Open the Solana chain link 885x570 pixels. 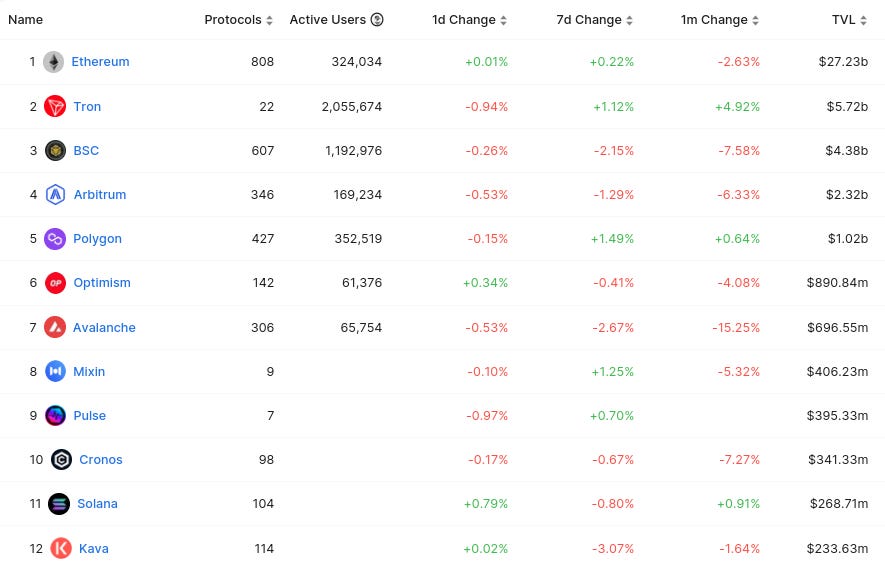pos(97,504)
